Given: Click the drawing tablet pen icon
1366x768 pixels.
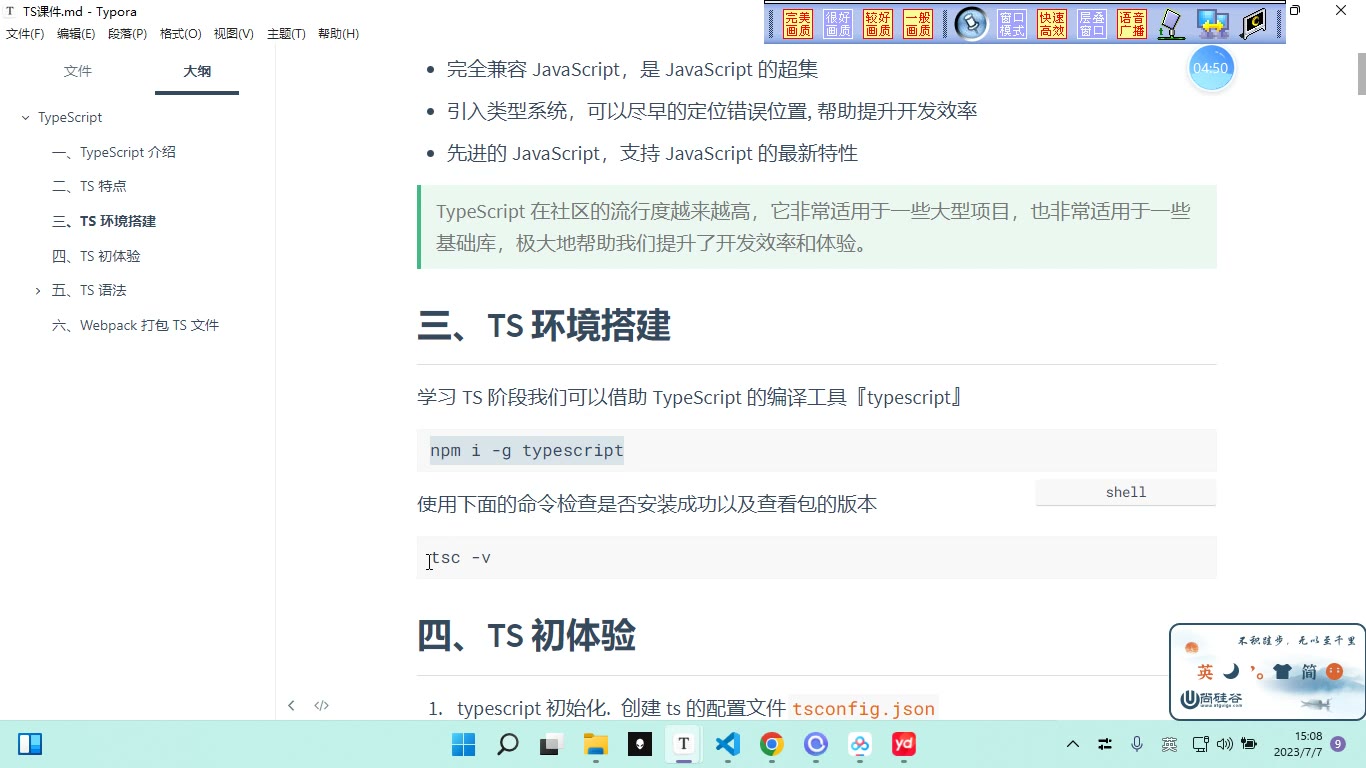Looking at the screenshot, I should tap(1172, 24).
